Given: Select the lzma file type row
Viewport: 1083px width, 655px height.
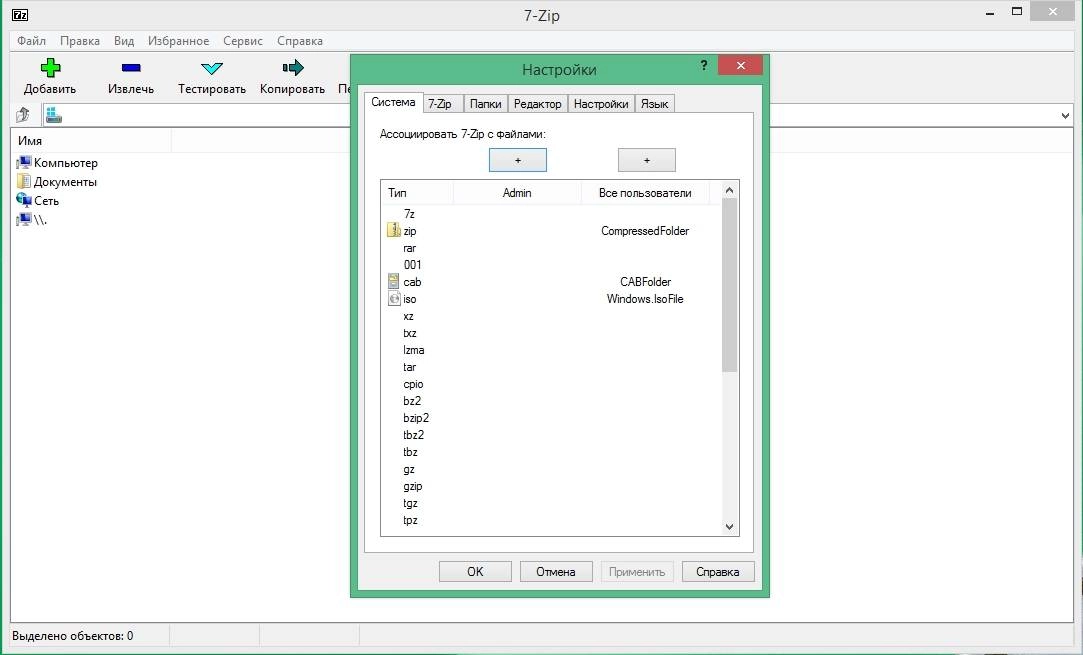Looking at the screenshot, I should click(x=551, y=350).
